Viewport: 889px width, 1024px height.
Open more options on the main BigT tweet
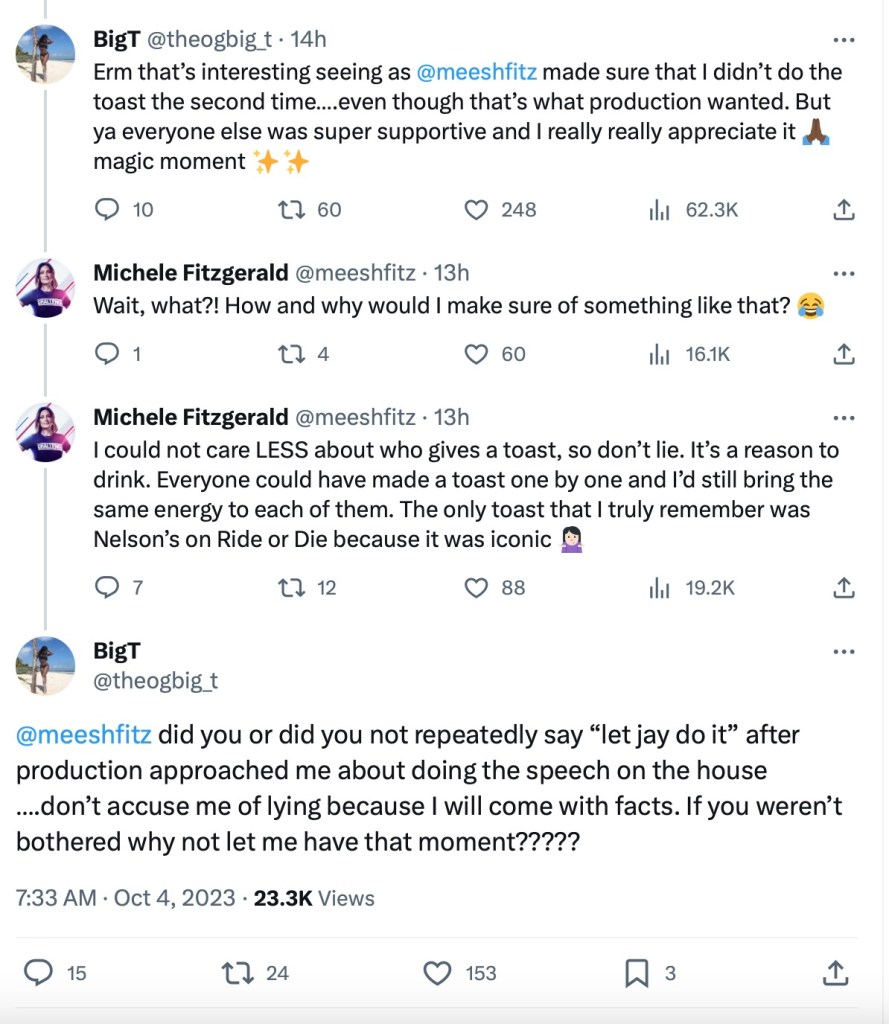pyautogui.click(x=844, y=651)
